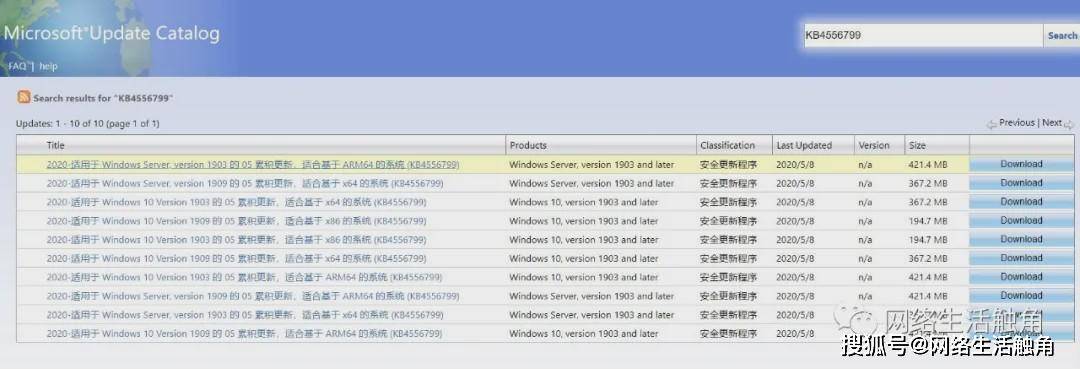
Task: Open the Windows Server 1903 x64 update title
Action: coord(245,315)
